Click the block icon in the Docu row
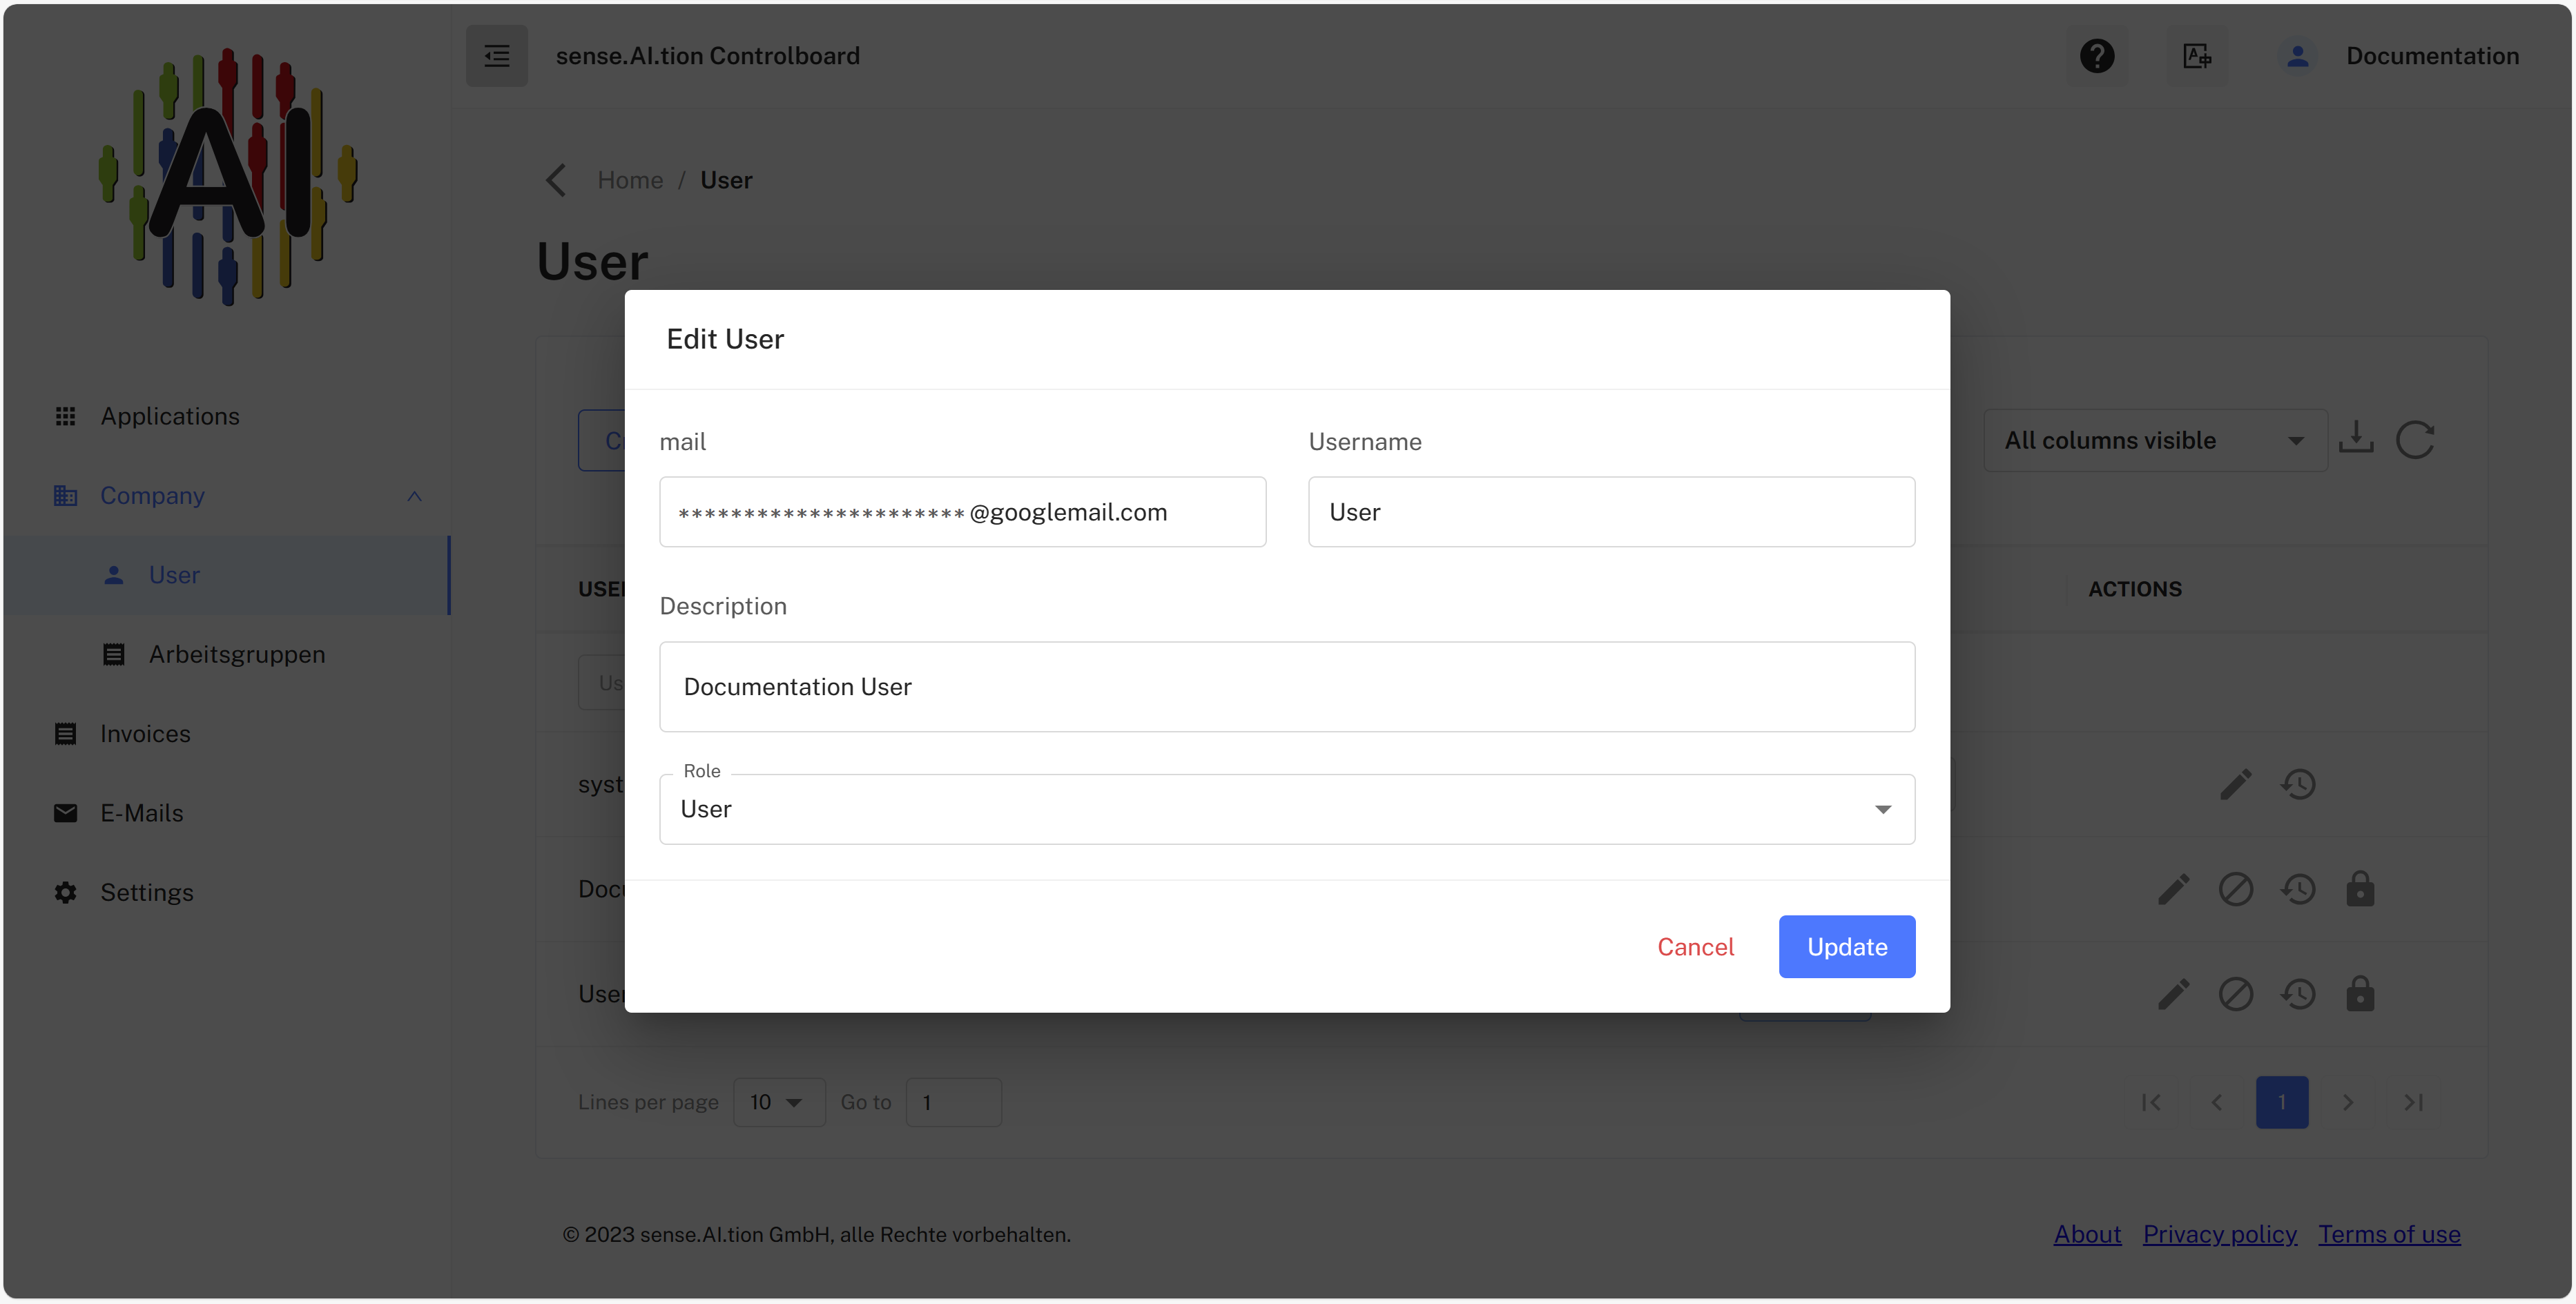 (x=2235, y=889)
